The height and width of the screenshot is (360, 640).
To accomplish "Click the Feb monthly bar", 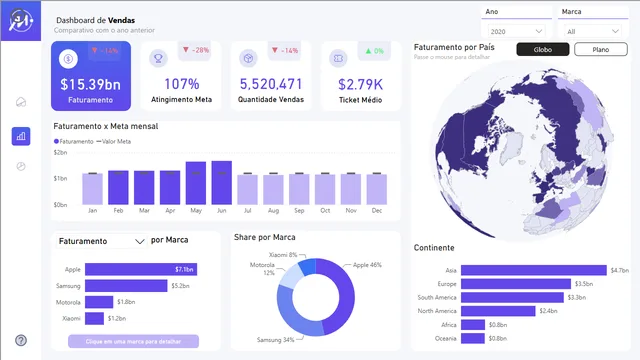I will pos(118,188).
